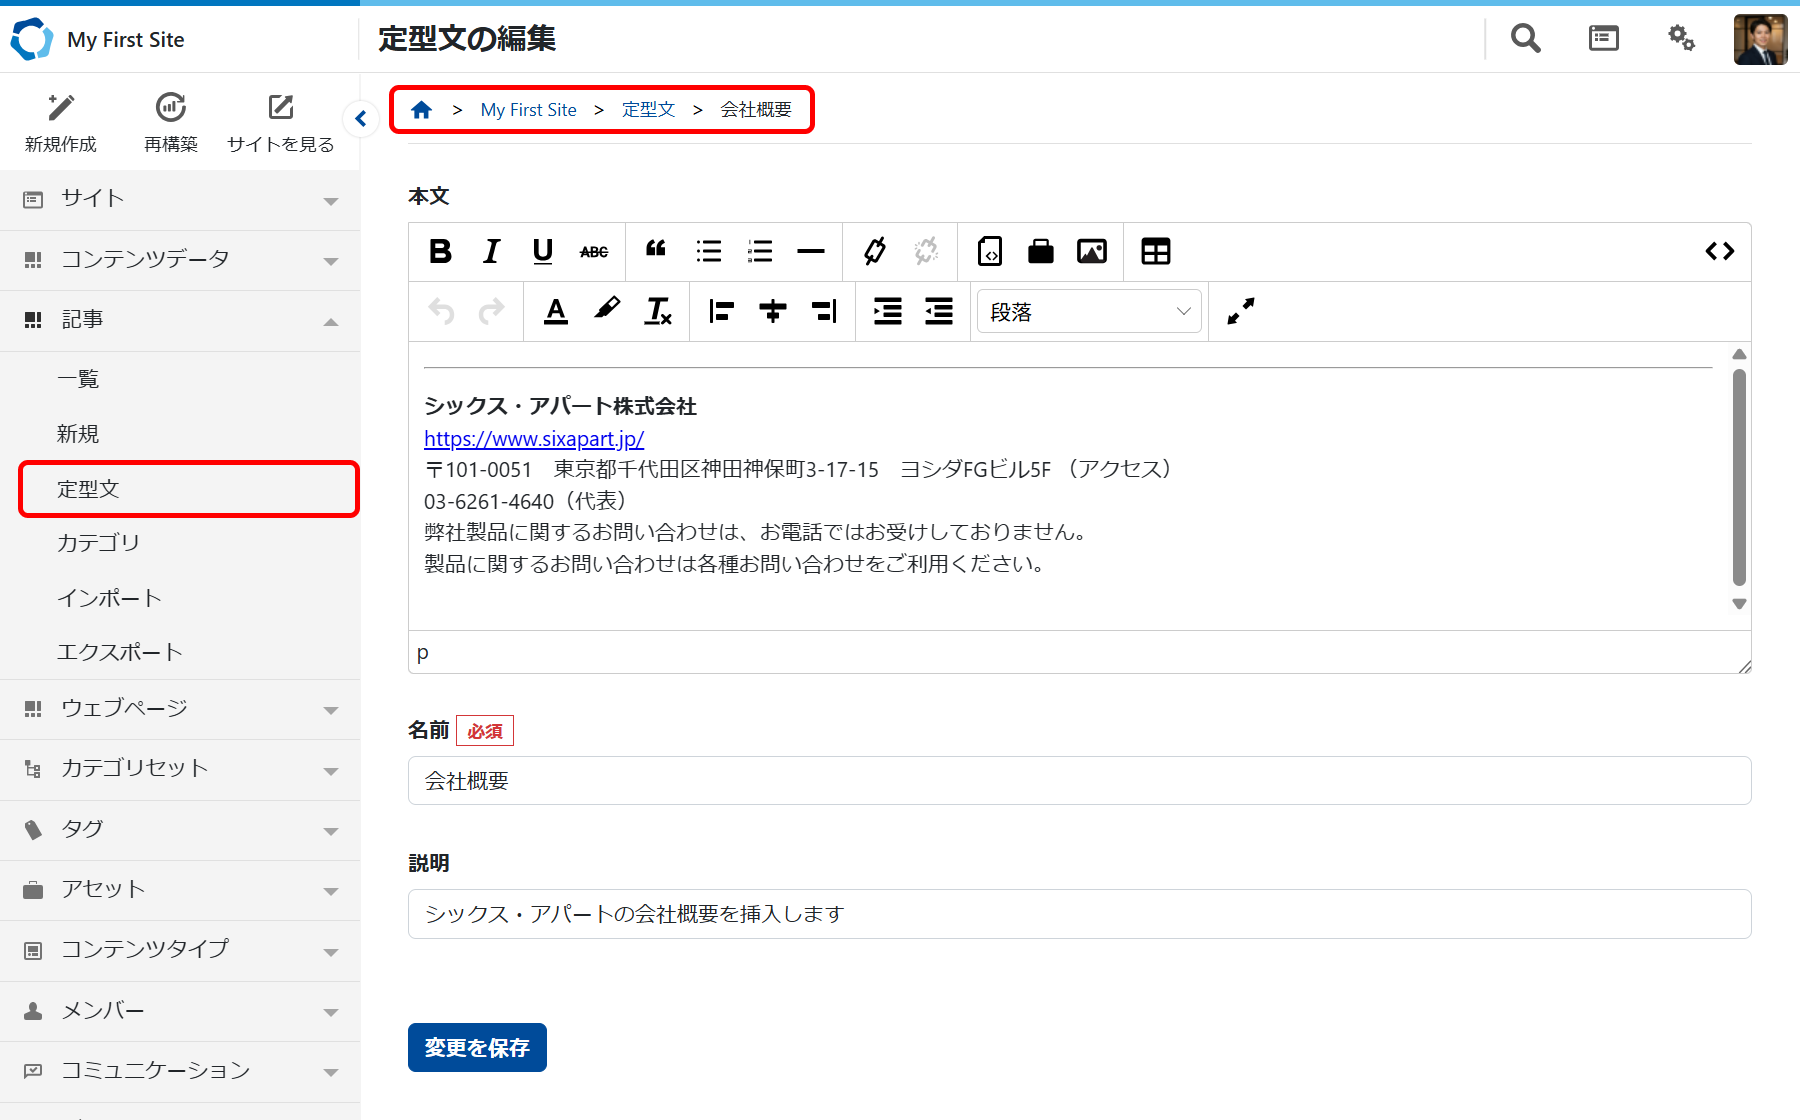Image resolution: width=1800 pixels, height=1120 pixels.
Task: Open the sixapart.jp hyperlink in text
Action: click(534, 439)
